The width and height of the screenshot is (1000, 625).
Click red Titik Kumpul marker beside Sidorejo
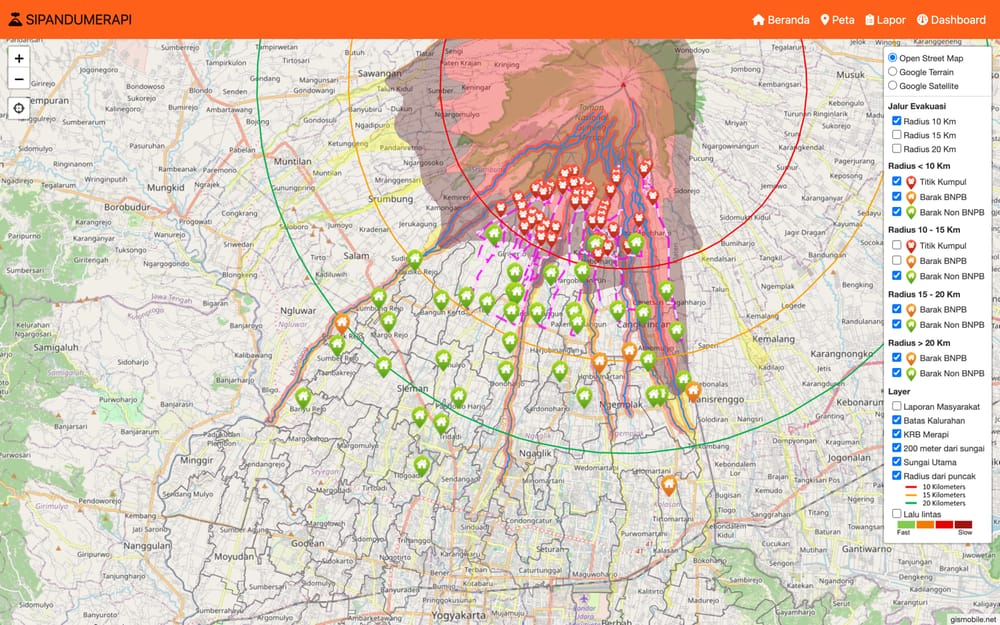pos(652,196)
